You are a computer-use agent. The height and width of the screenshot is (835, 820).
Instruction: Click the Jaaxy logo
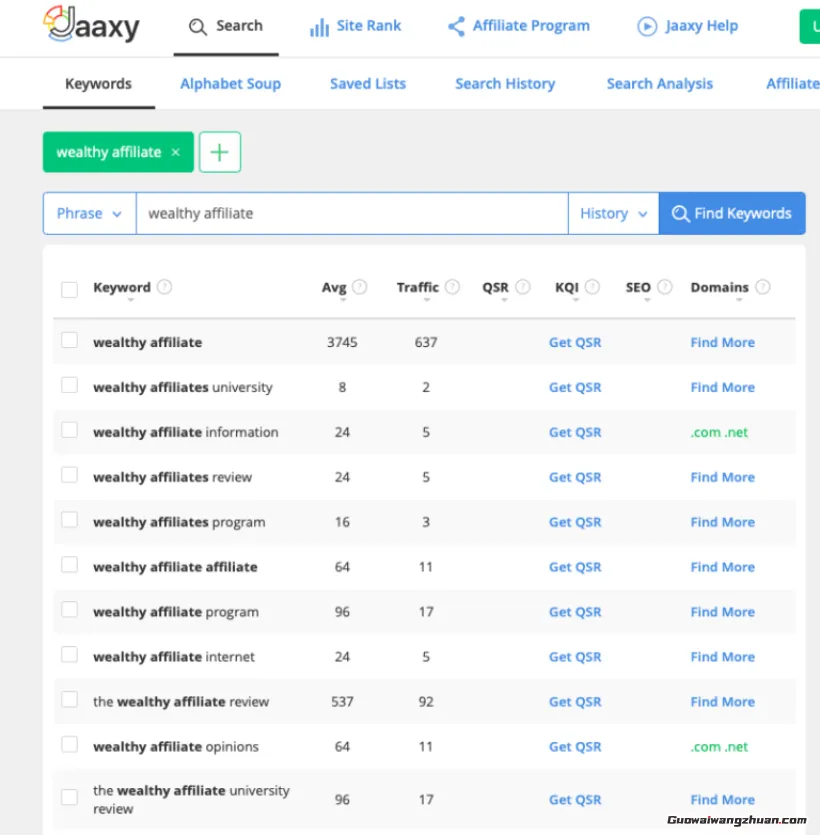click(x=91, y=24)
